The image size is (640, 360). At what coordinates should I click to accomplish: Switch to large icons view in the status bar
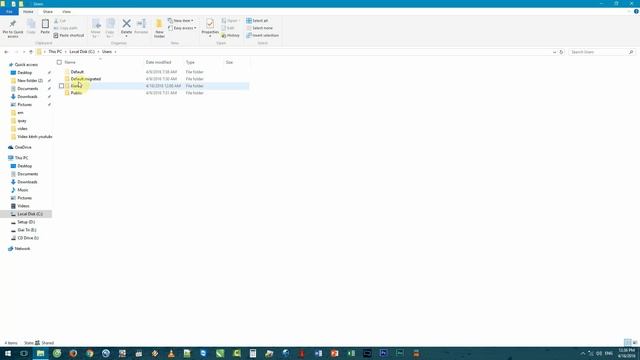click(635, 342)
